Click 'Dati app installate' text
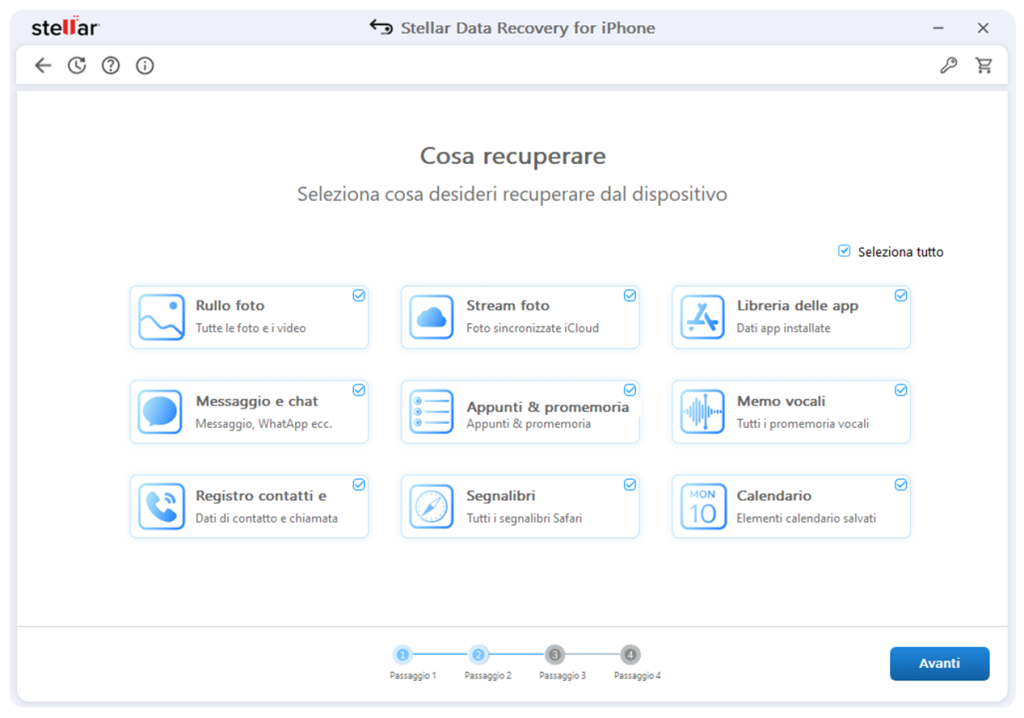This screenshot has width=1024, height=718. coord(784,328)
